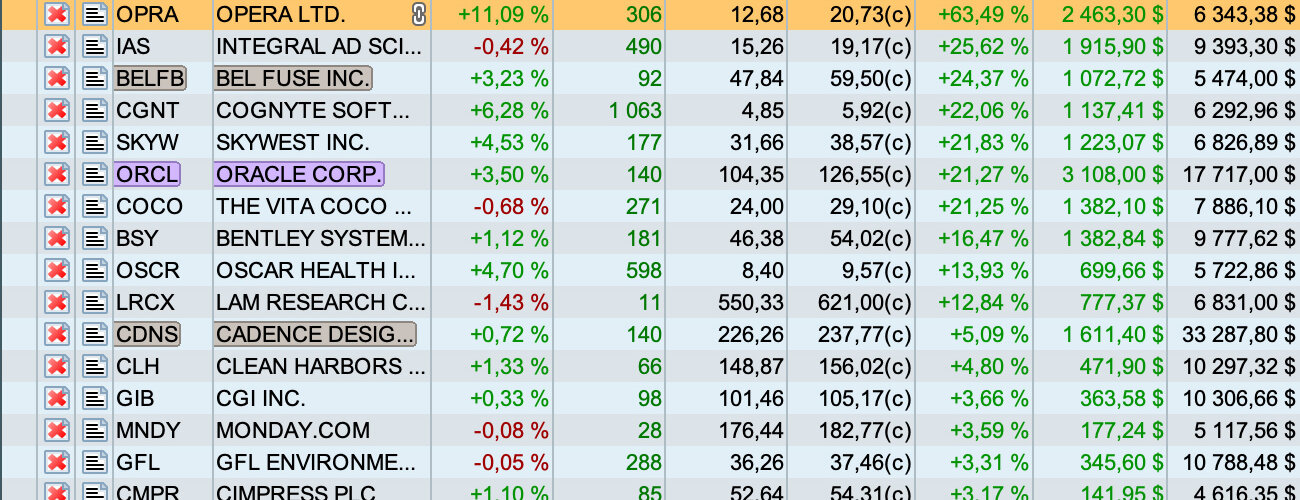Open the ORCL document icon

[x=95, y=175]
